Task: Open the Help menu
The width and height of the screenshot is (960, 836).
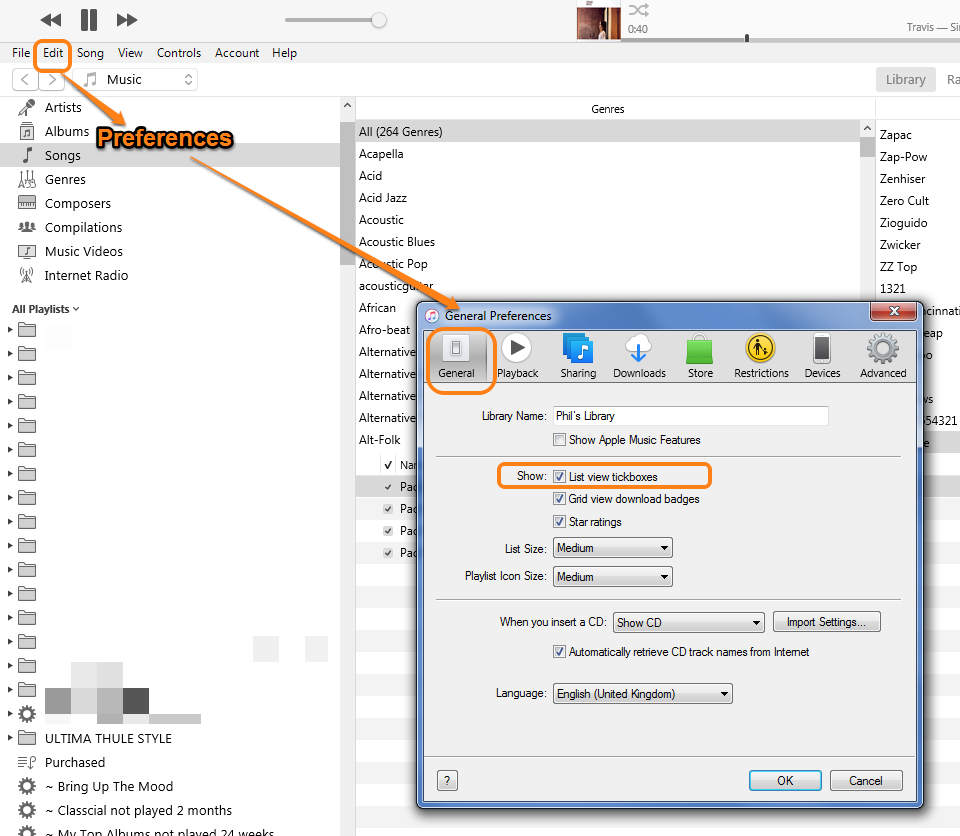Action: click(x=284, y=53)
